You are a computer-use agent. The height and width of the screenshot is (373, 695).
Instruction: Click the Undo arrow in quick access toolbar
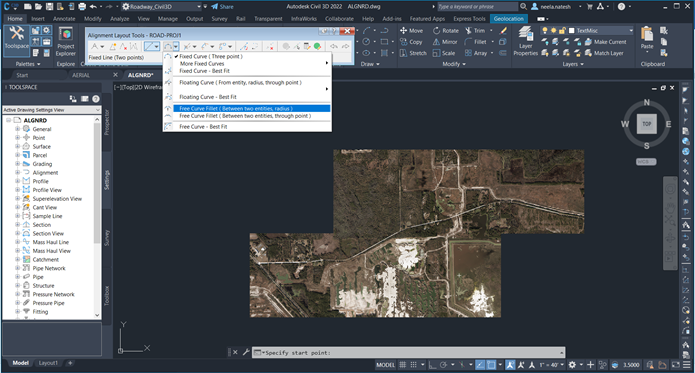[93, 6]
